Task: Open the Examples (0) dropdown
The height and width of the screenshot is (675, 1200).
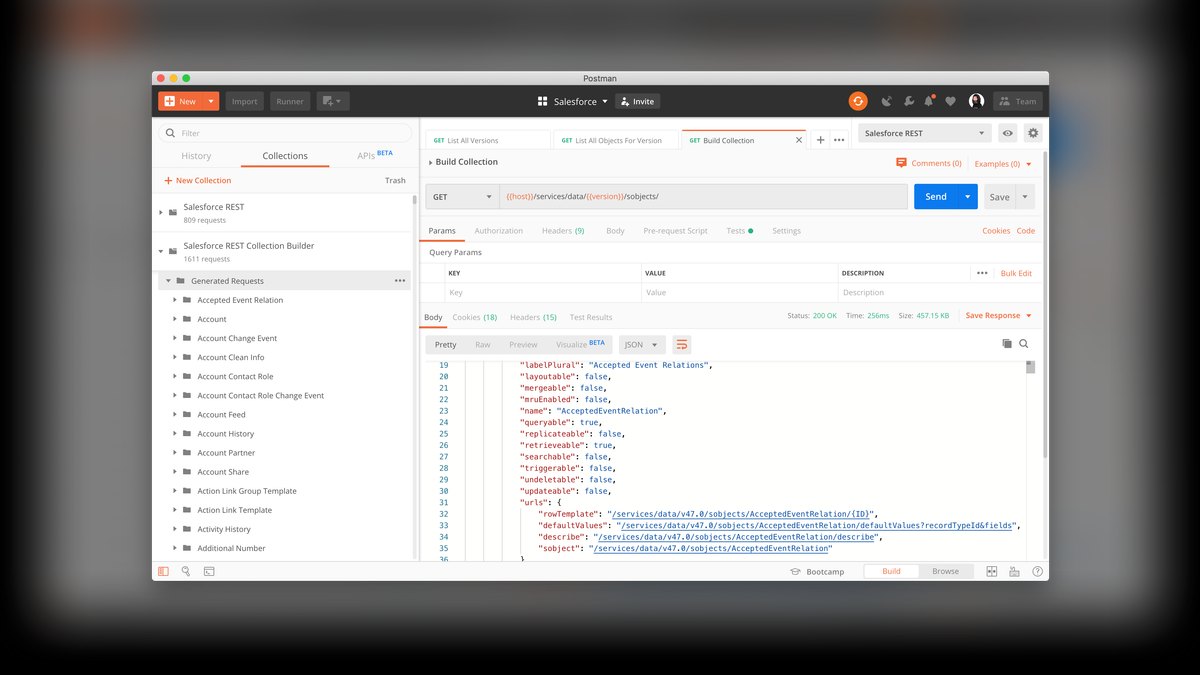Action: [x=1003, y=163]
